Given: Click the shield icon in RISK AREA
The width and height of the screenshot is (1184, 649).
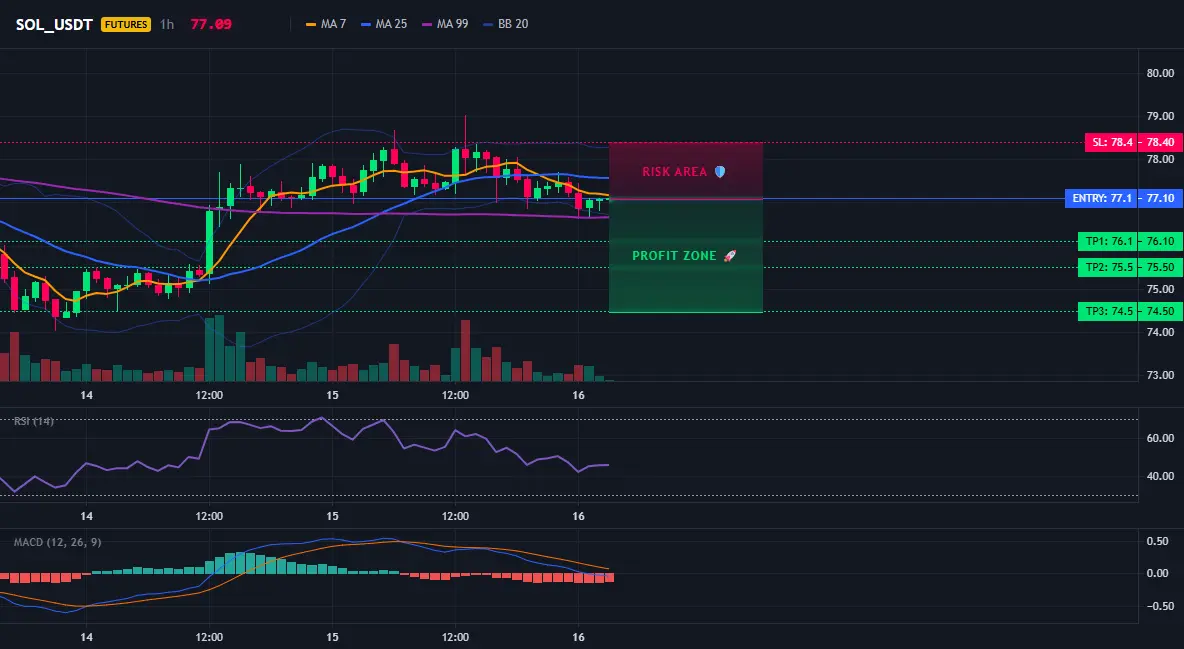Looking at the screenshot, I should (720, 172).
